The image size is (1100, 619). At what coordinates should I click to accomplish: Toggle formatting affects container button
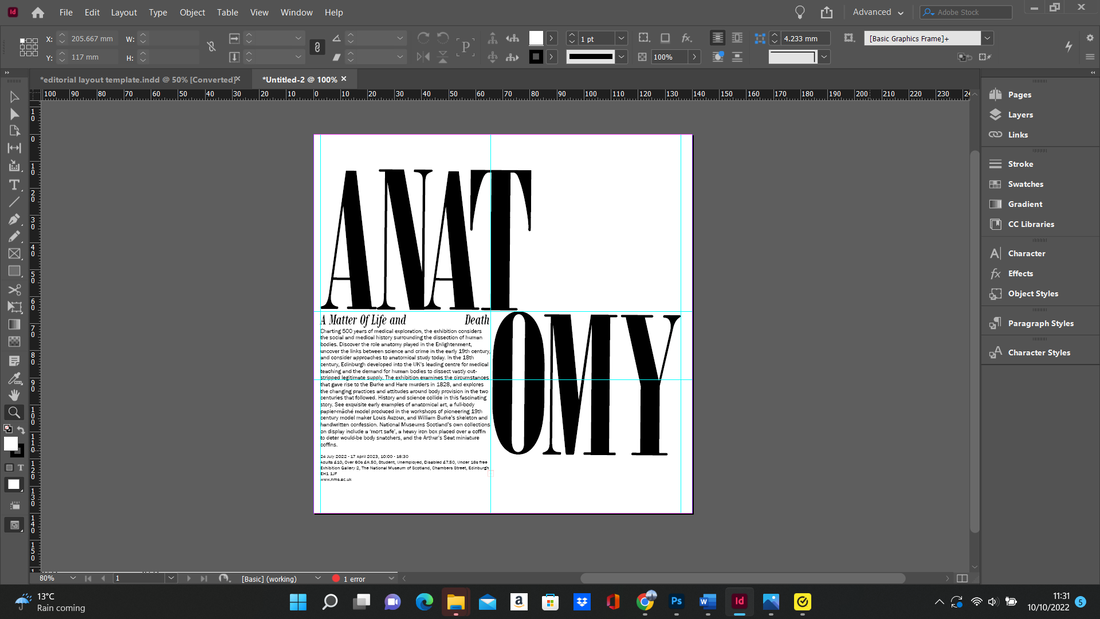[9, 467]
